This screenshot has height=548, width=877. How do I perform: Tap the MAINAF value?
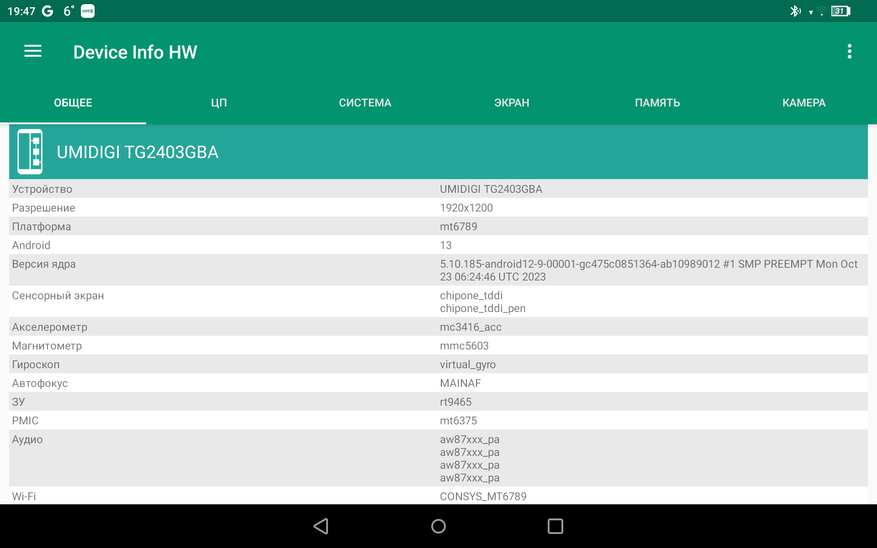pos(460,383)
